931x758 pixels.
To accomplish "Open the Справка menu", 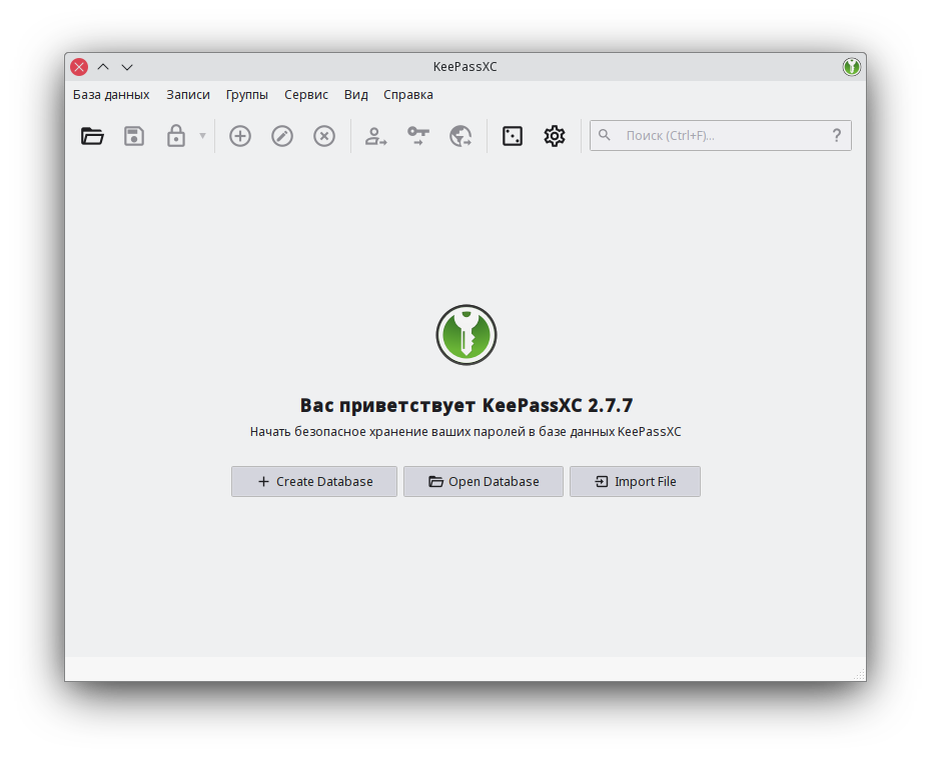I will [x=408, y=95].
